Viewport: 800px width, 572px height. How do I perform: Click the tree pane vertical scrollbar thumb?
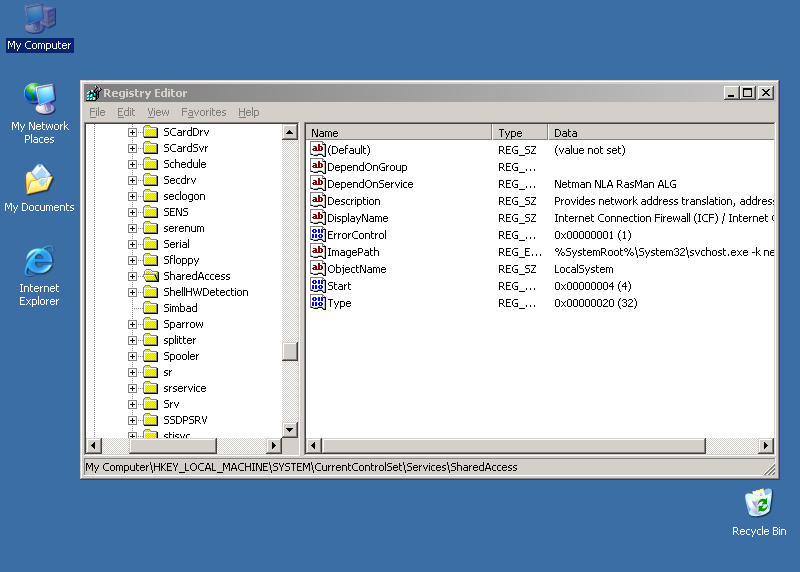(x=289, y=352)
